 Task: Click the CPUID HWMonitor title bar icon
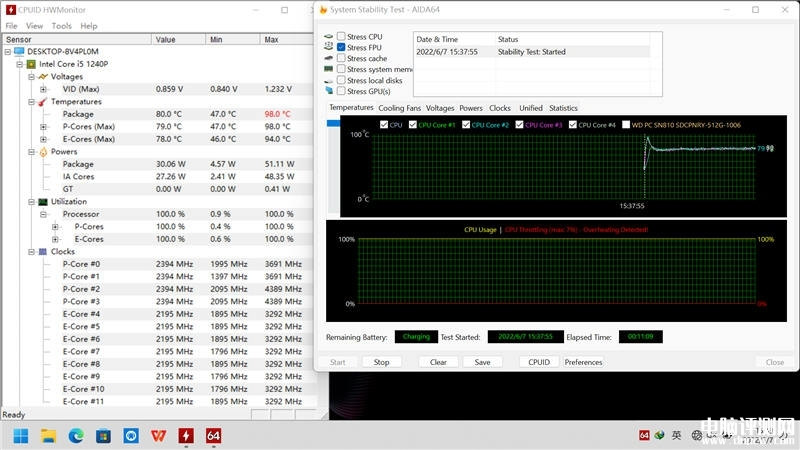point(10,10)
